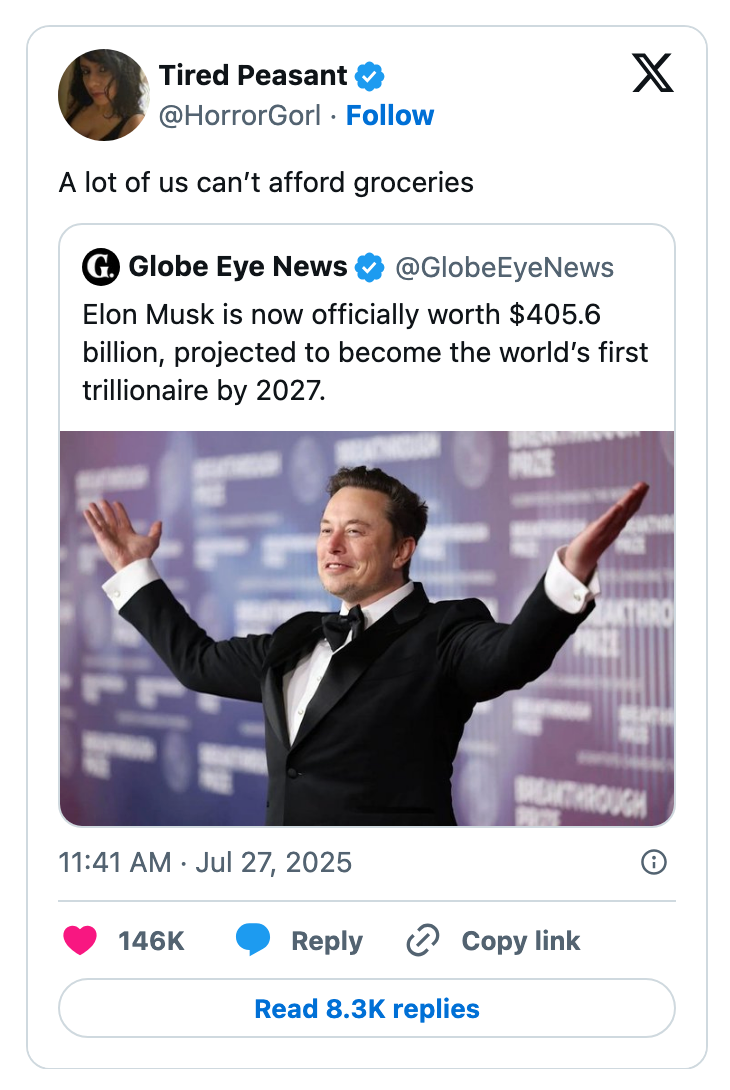Open the quoted tweet's photo

click(x=367, y=628)
